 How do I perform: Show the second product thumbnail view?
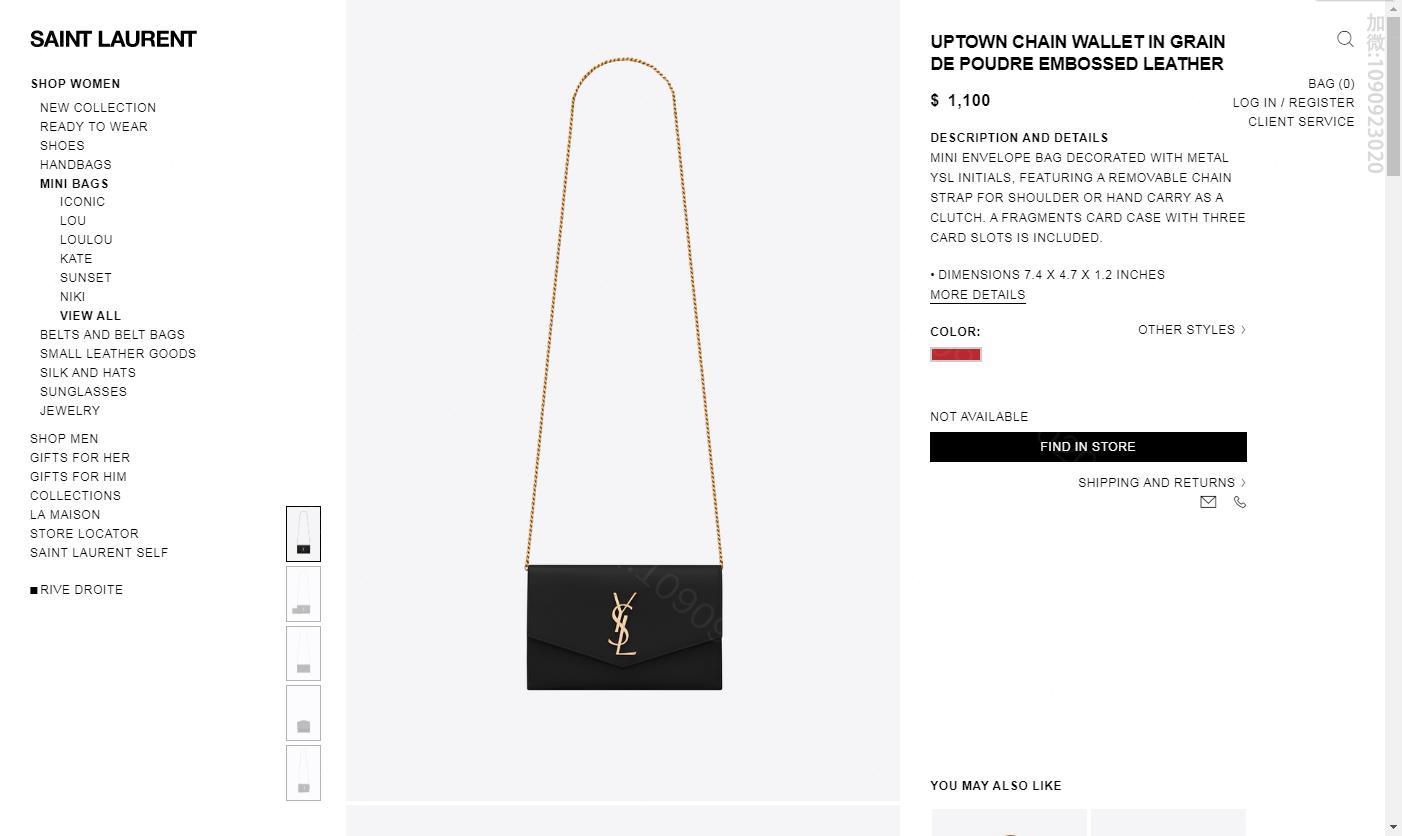(x=303, y=594)
